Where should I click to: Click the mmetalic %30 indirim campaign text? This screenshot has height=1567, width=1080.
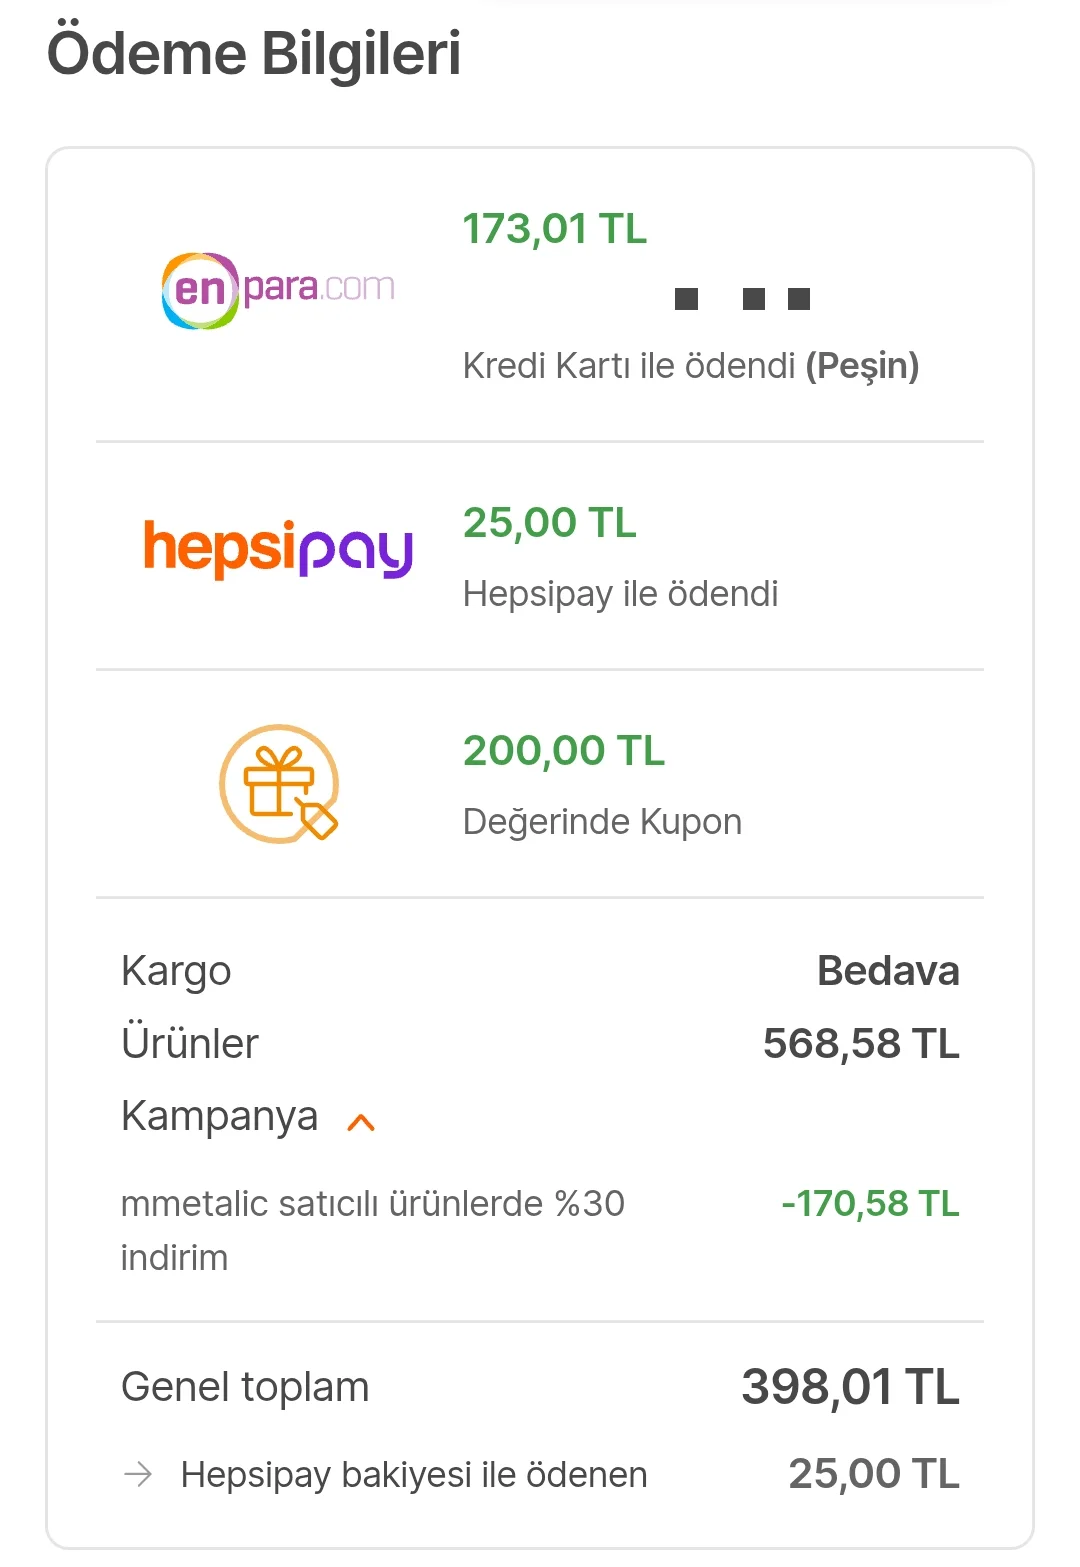click(372, 1229)
